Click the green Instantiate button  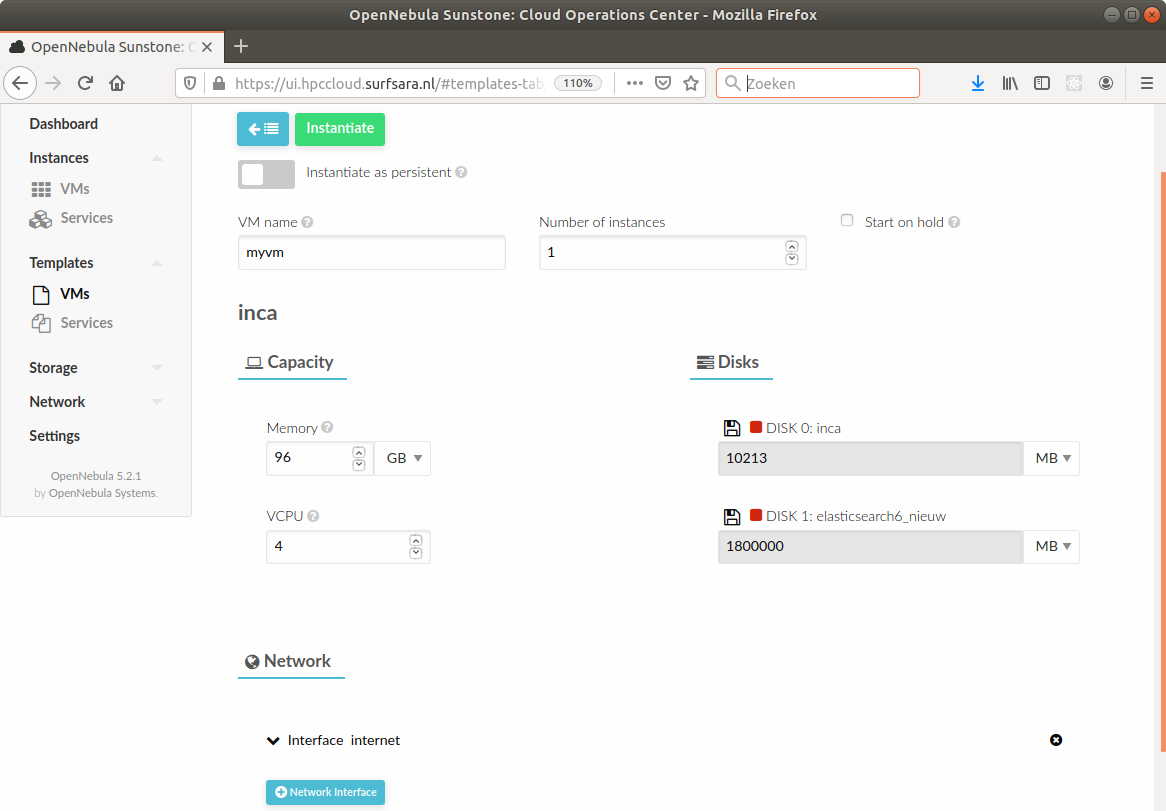(340, 129)
